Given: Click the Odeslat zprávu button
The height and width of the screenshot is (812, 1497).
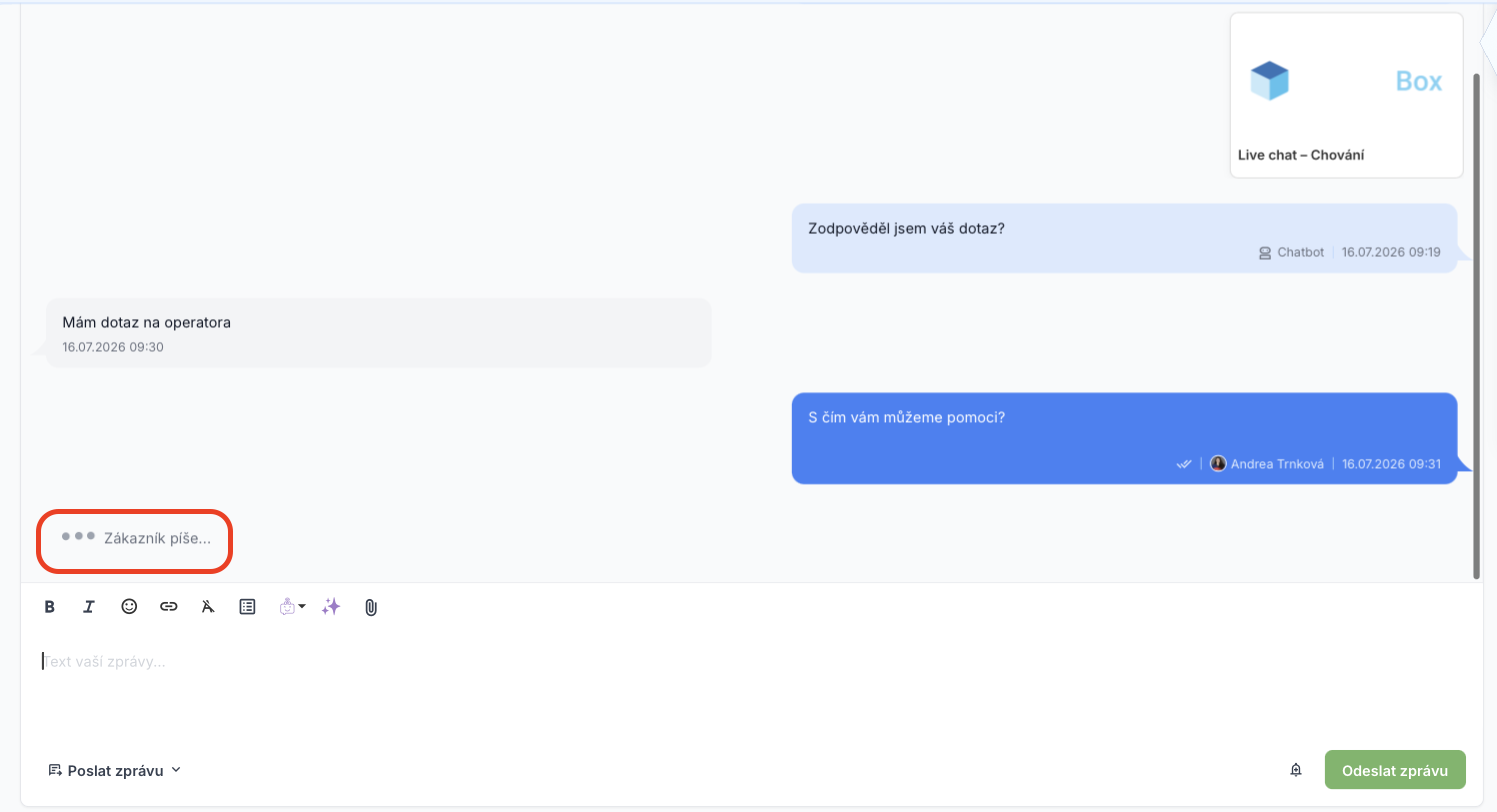Looking at the screenshot, I should 1395,770.
